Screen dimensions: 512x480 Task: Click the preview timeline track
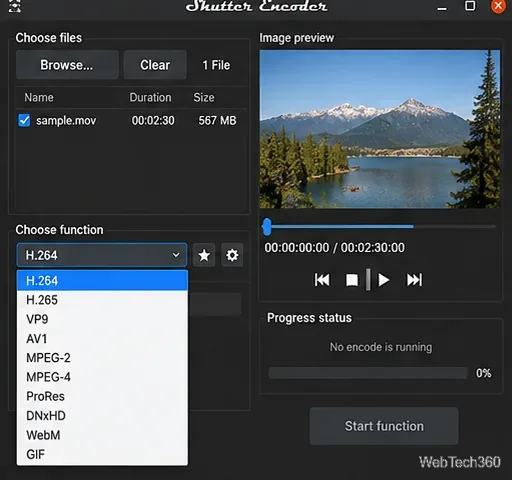pyautogui.click(x=380, y=227)
